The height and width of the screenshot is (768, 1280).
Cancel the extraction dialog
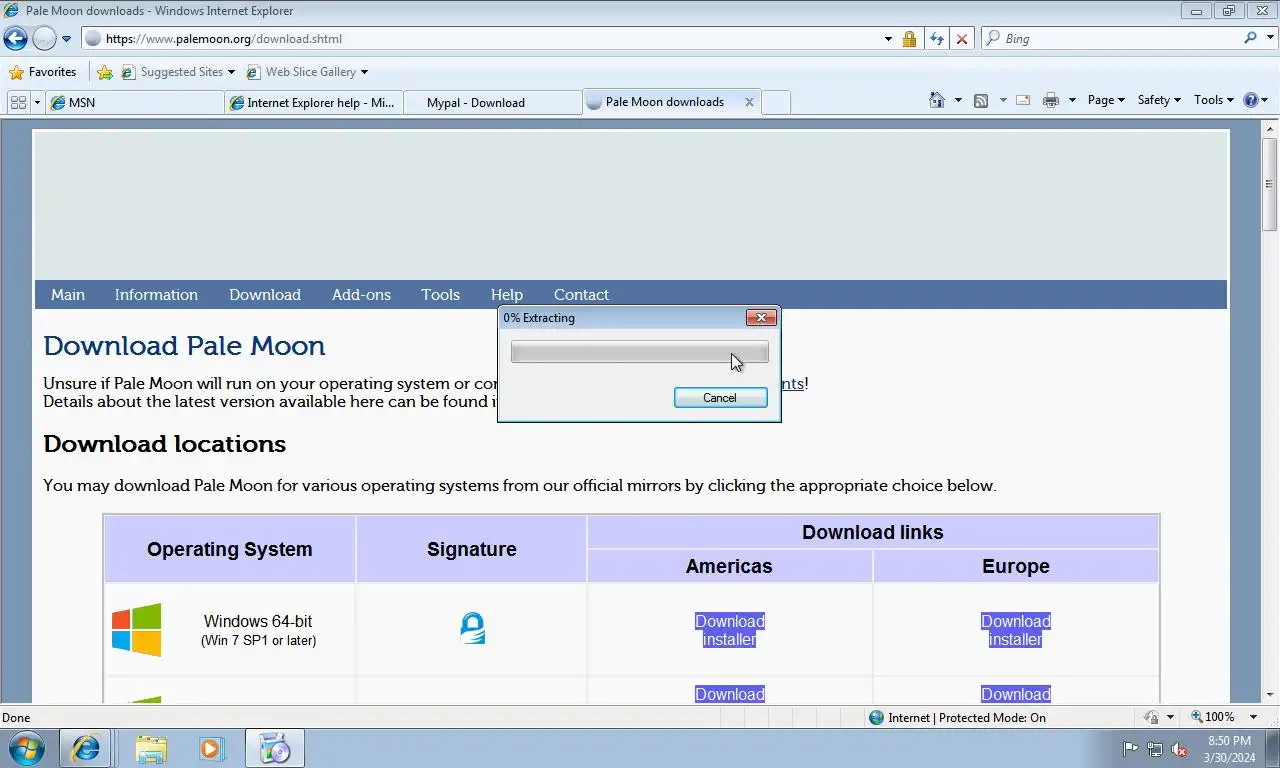coord(720,398)
